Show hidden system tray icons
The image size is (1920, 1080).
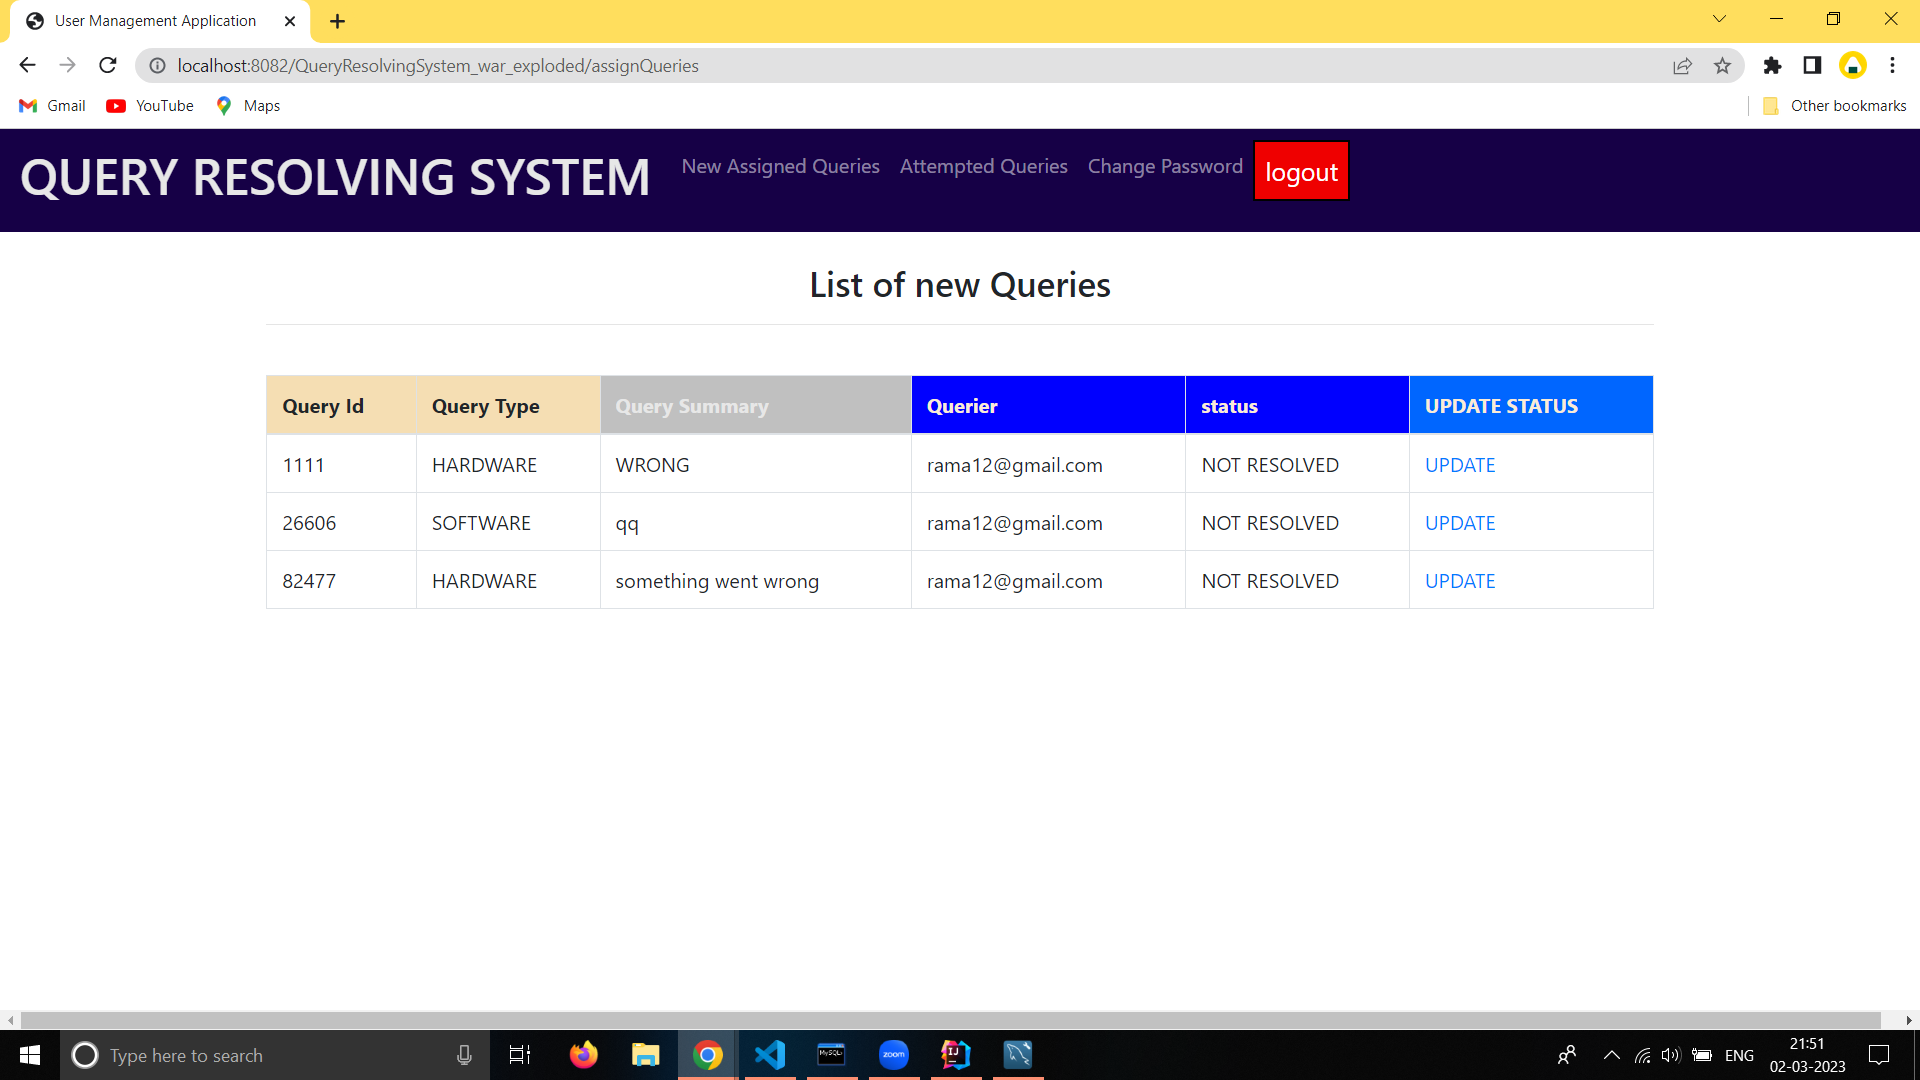1611,1055
